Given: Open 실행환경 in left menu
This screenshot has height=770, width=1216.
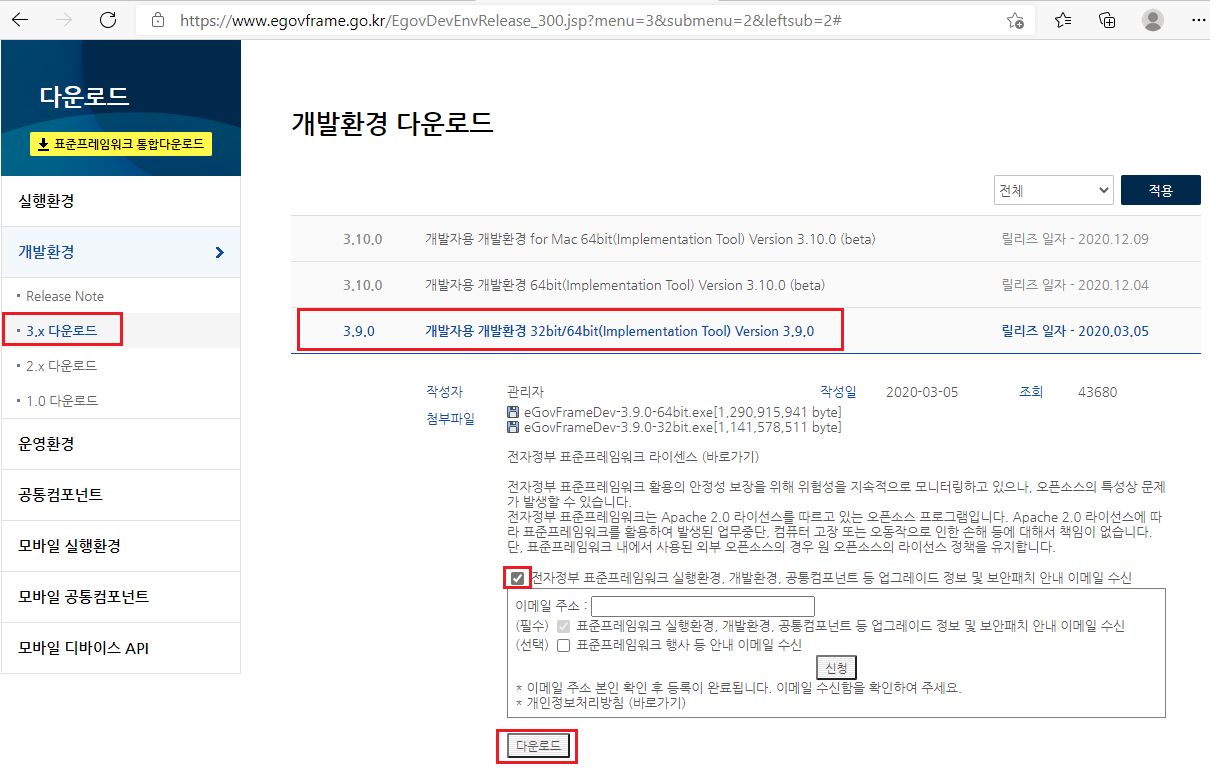Looking at the screenshot, I should [x=120, y=201].
